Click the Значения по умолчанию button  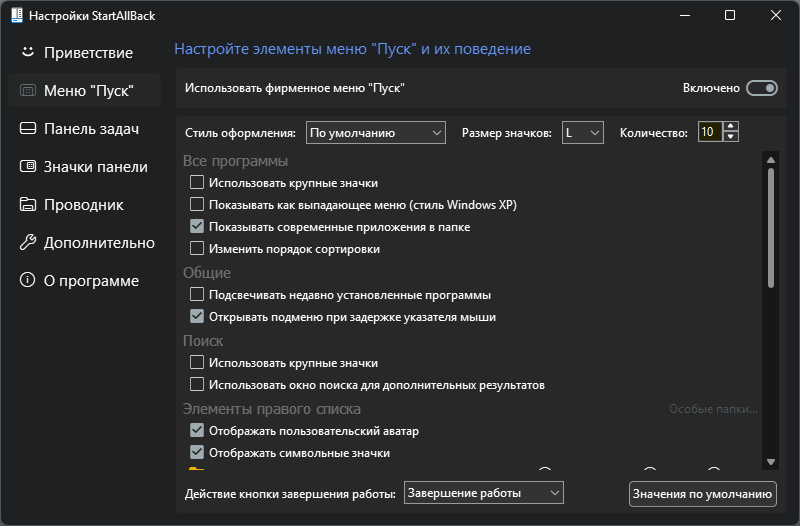[x=703, y=494]
